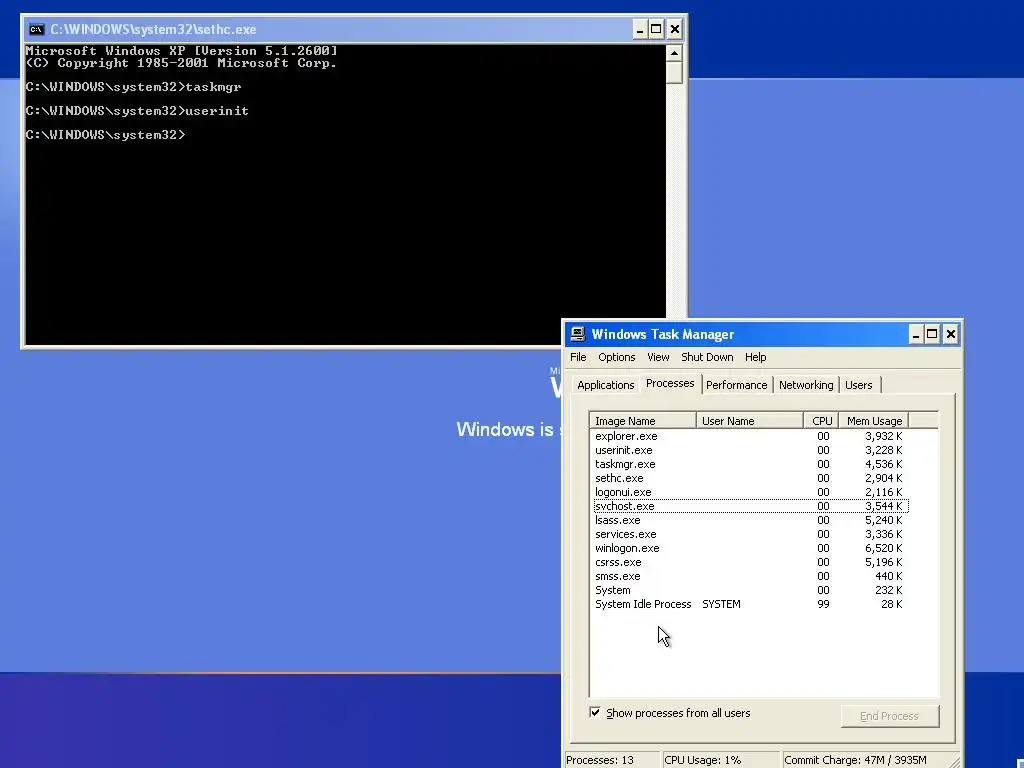Viewport: 1024px width, 768px height.
Task: Switch to the Performance tab
Action: click(737, 385)
